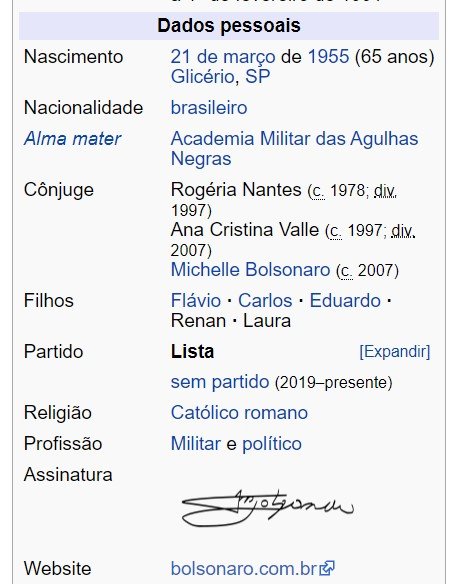Follow the Glicério birthplace link
The image size is (454, 584).
pyautogui.click(x=202, y=77)
